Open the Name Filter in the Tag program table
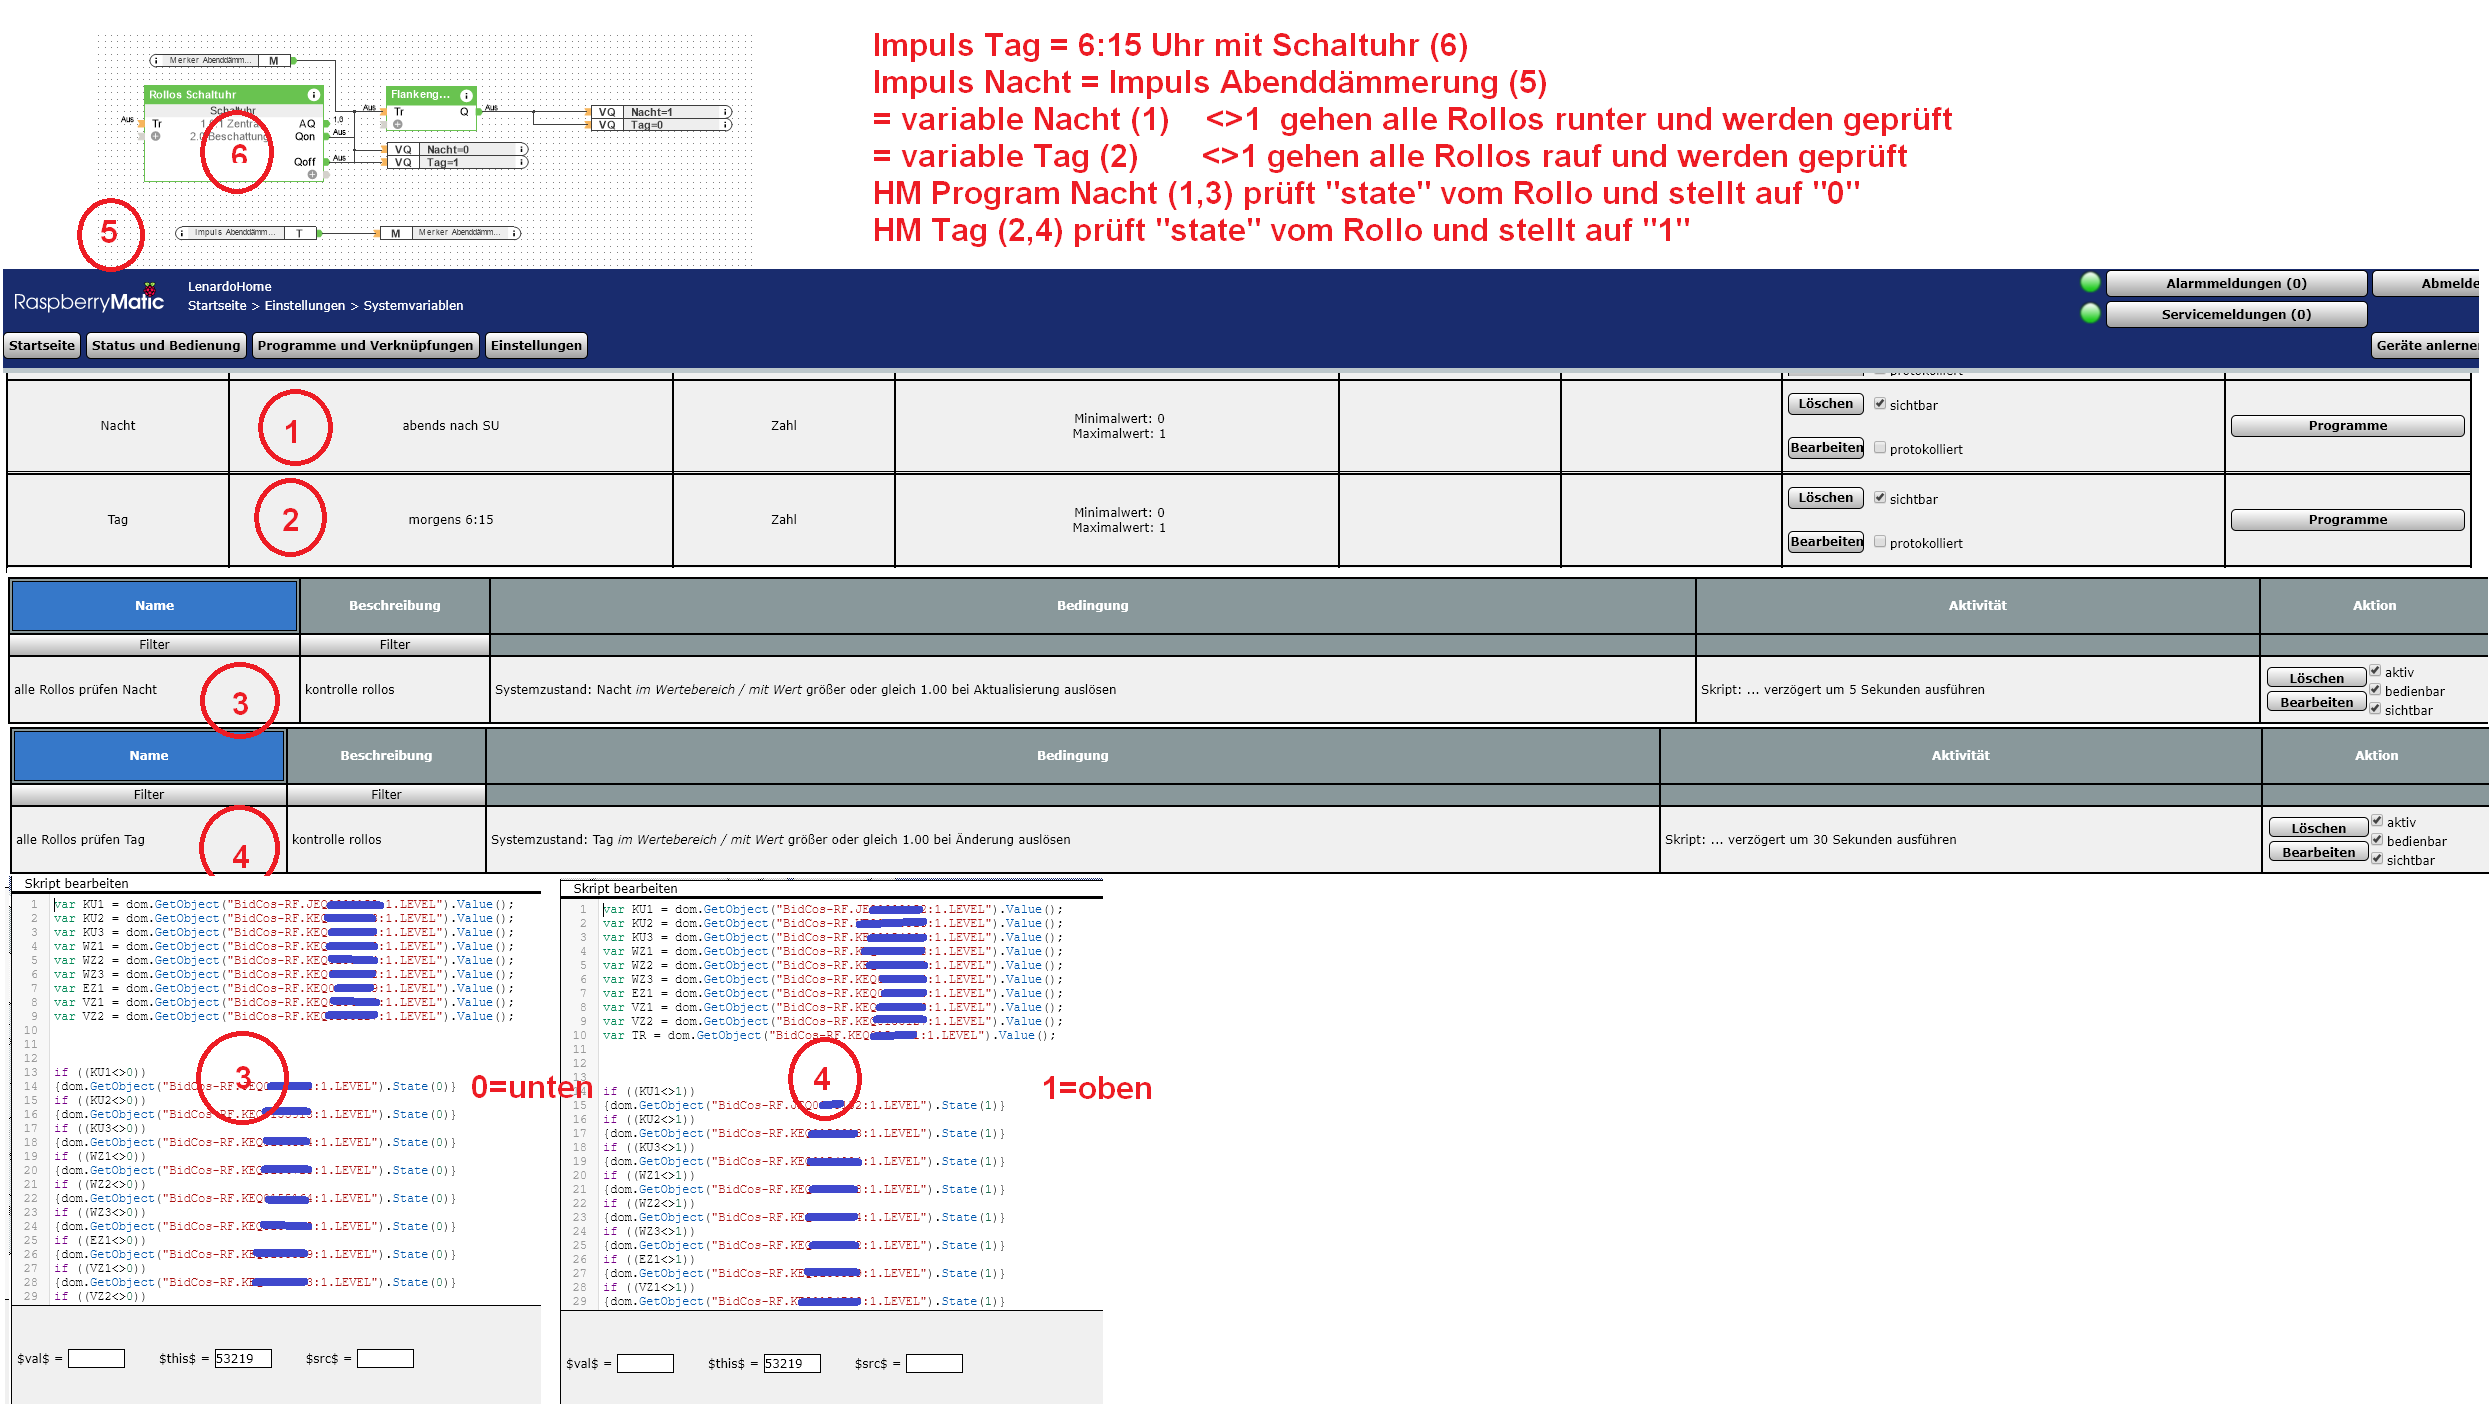Image resolution: width=2489 pixels, height=1404 pixels. [148, 794]
